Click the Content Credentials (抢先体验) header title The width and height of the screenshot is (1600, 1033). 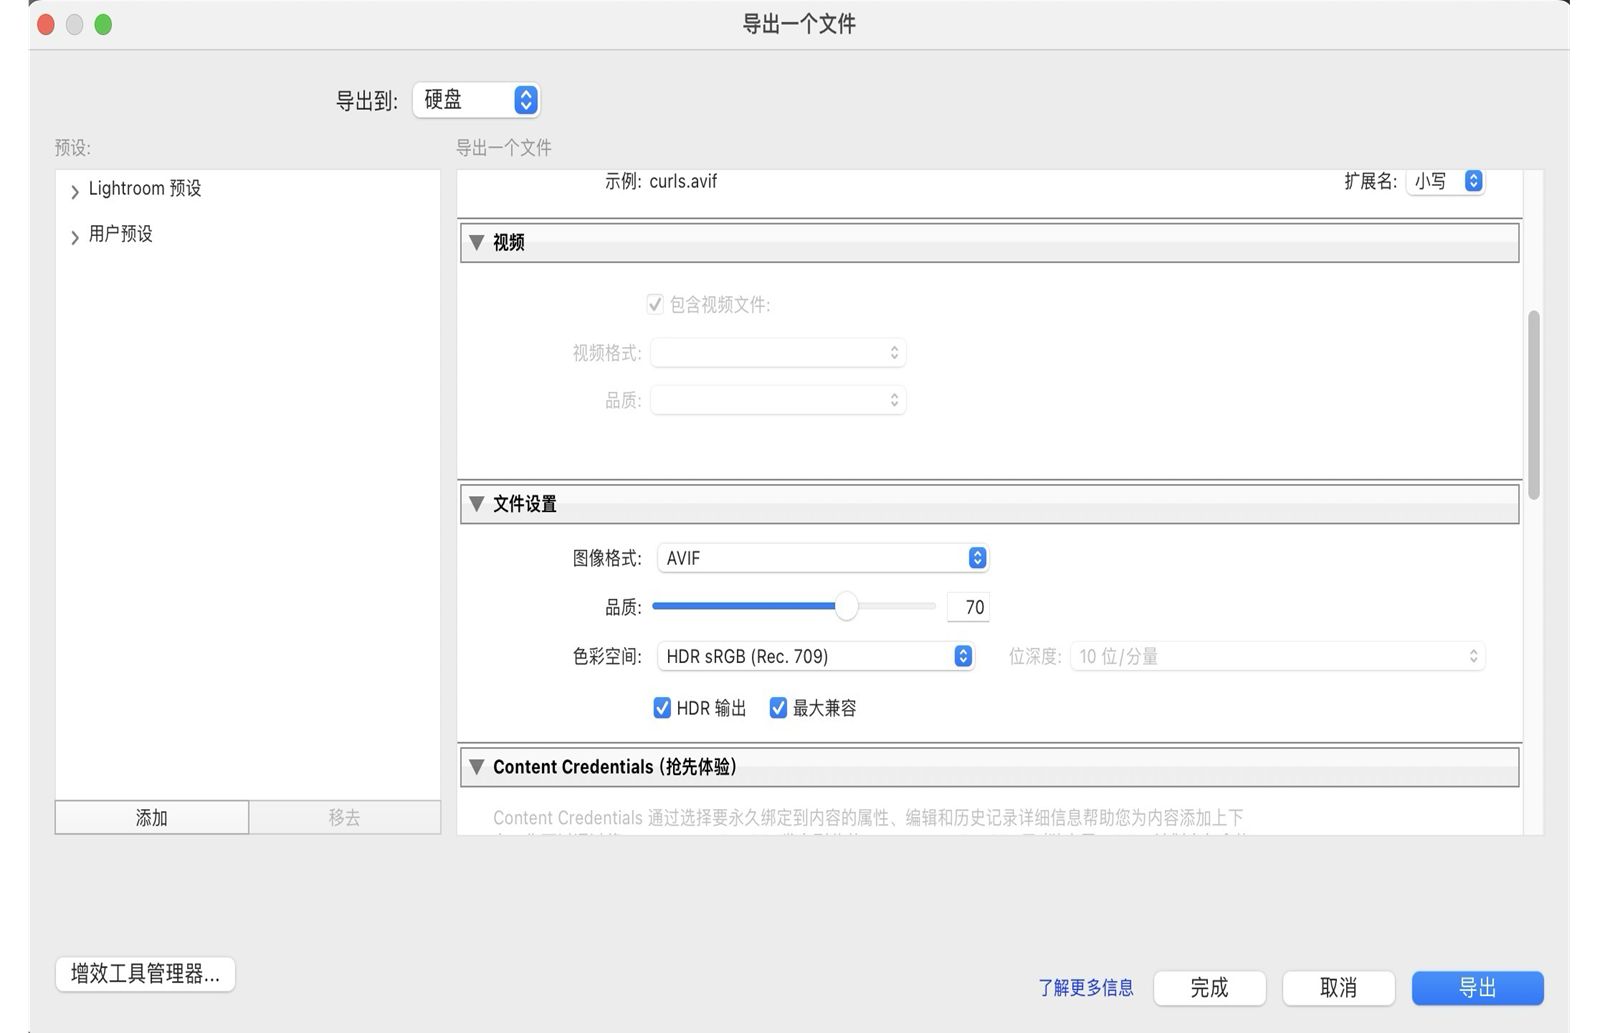[x=615, y=767]
